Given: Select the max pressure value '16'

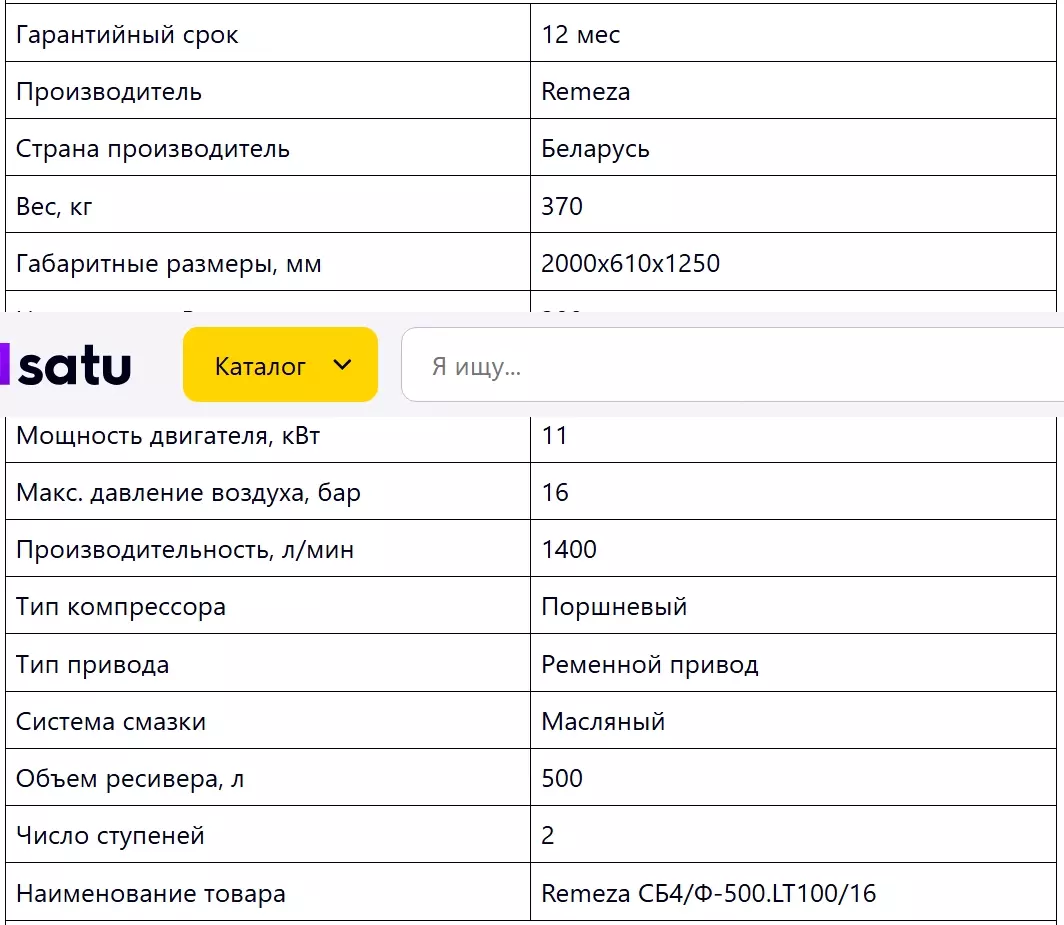Looking at the screenshot, I should pyautogui.click(x=555, y=492).
